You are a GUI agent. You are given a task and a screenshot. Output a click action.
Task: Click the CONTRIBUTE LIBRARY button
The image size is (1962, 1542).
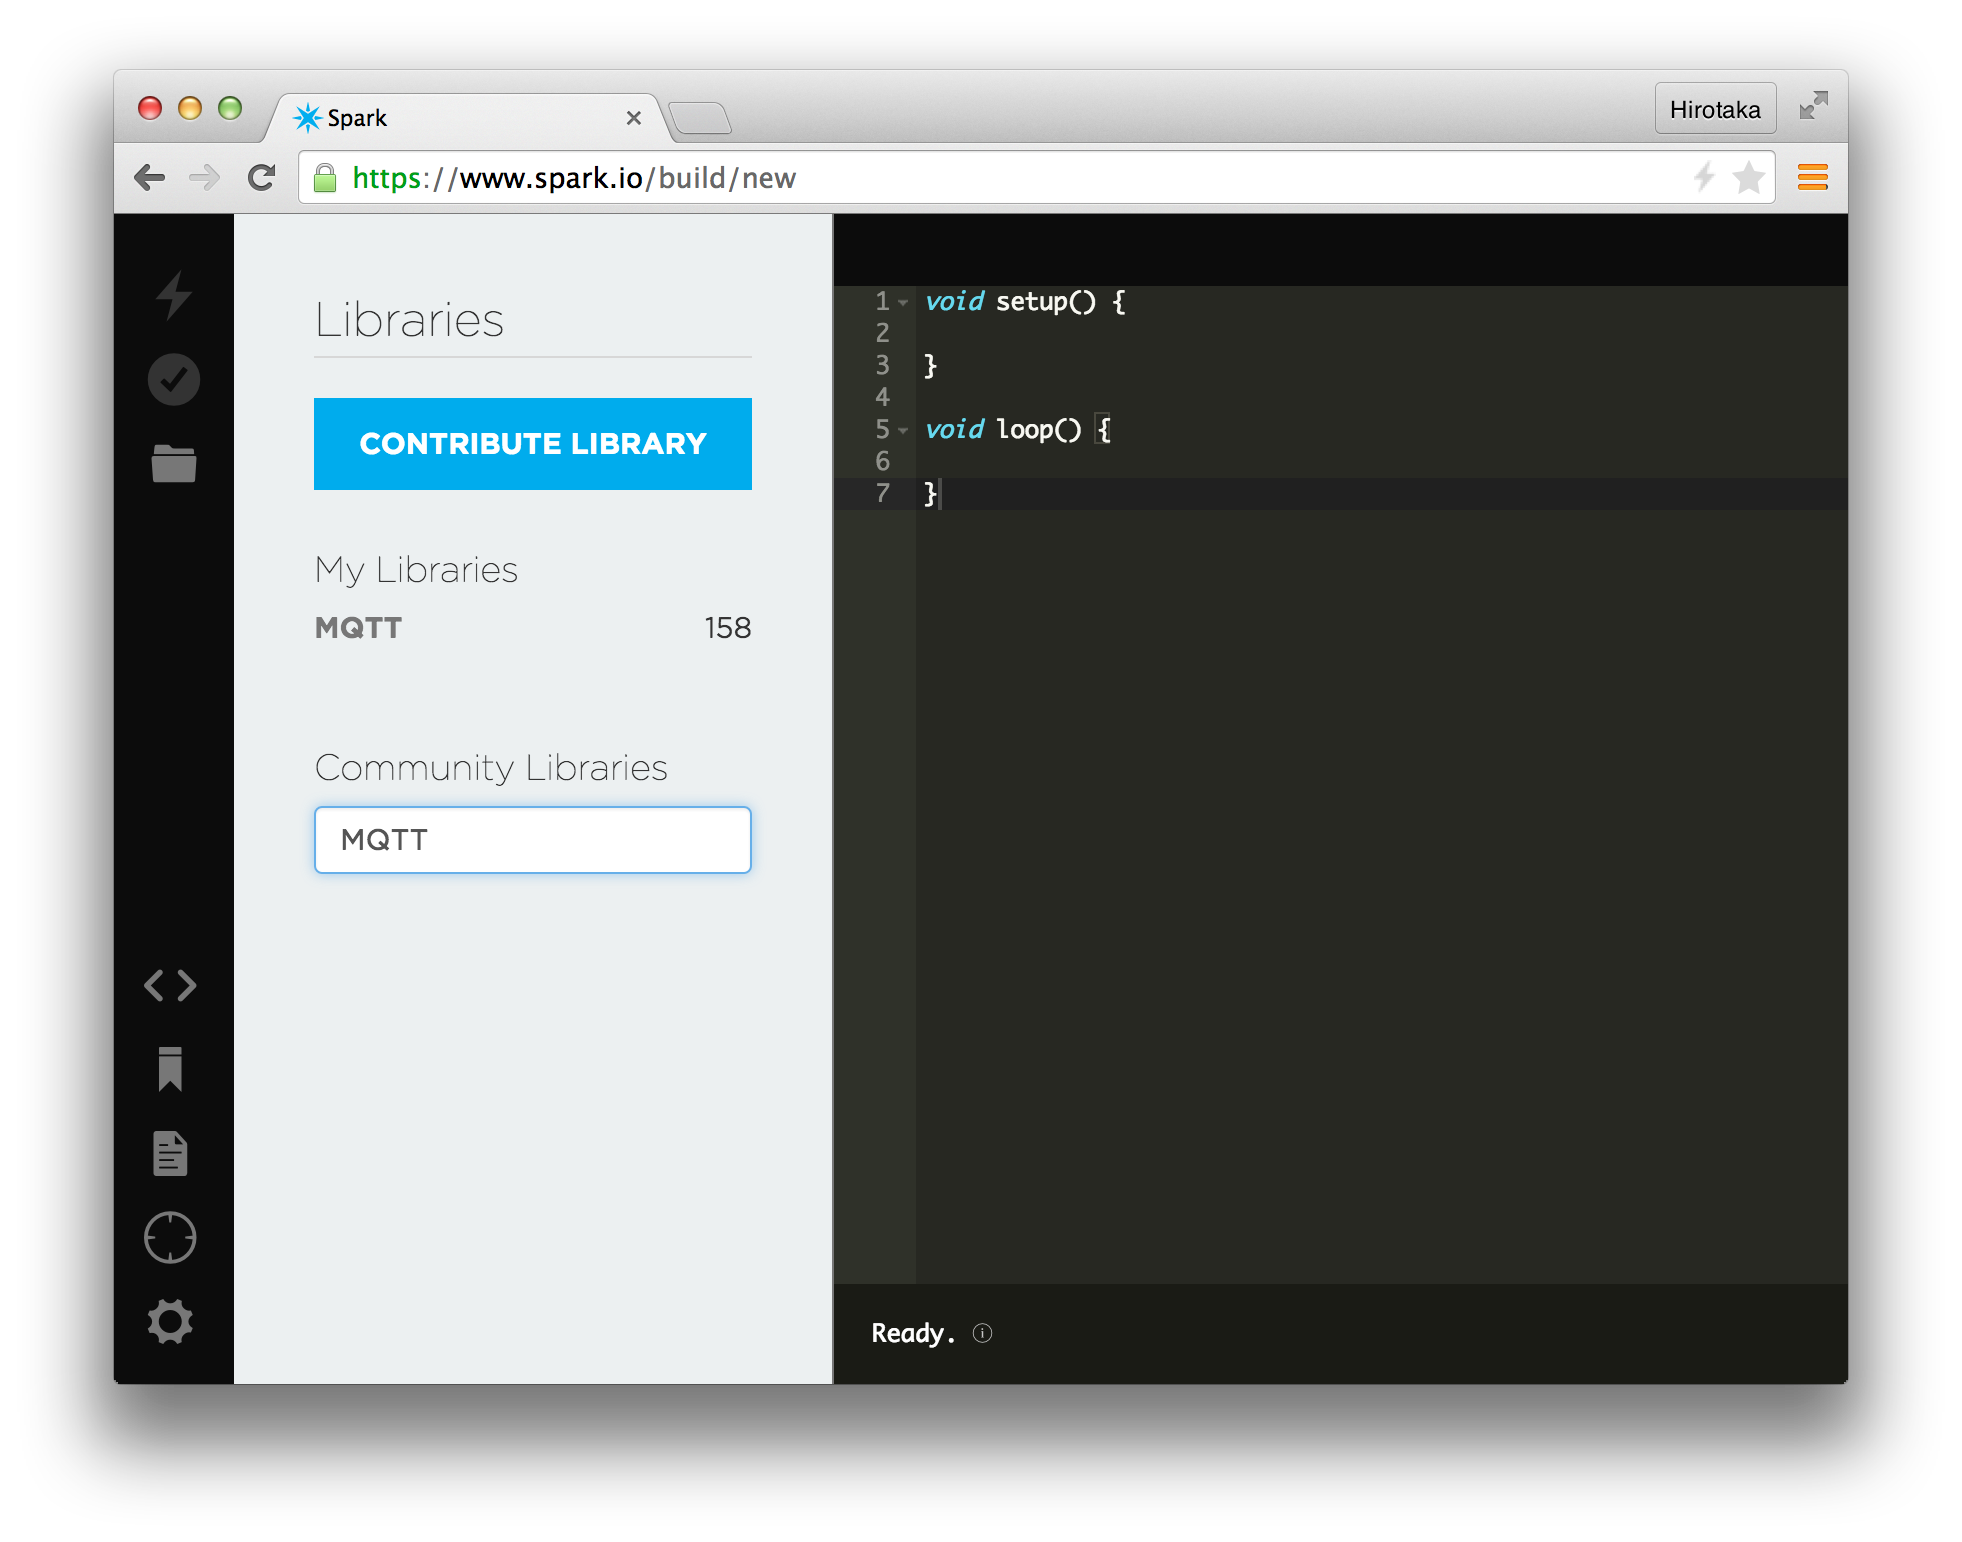point(533,444)
